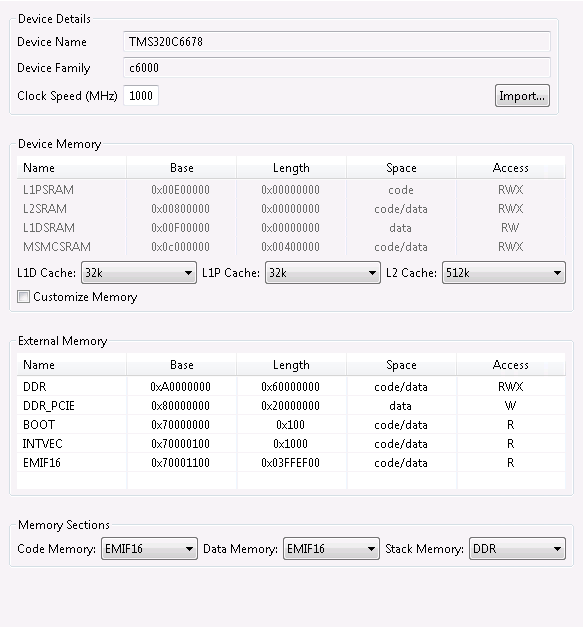Image resolution: width=583 pixels, height=627 pixels.
Task: Click the External Memory Base column header
Action: tap(182, 365)
